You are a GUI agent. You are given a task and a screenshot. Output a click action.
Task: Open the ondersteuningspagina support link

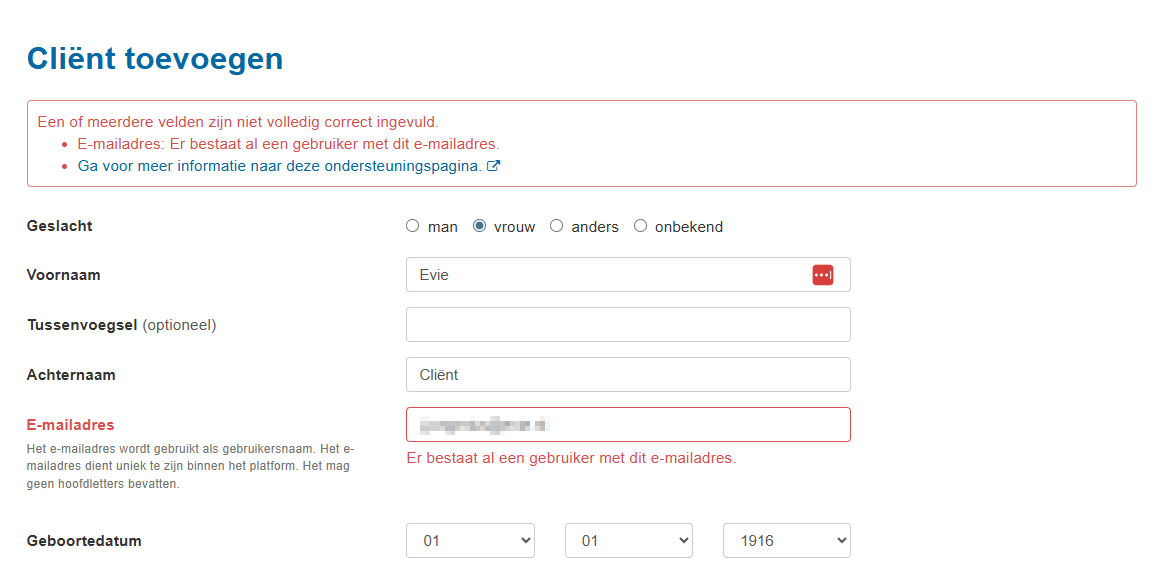point(280,166)
